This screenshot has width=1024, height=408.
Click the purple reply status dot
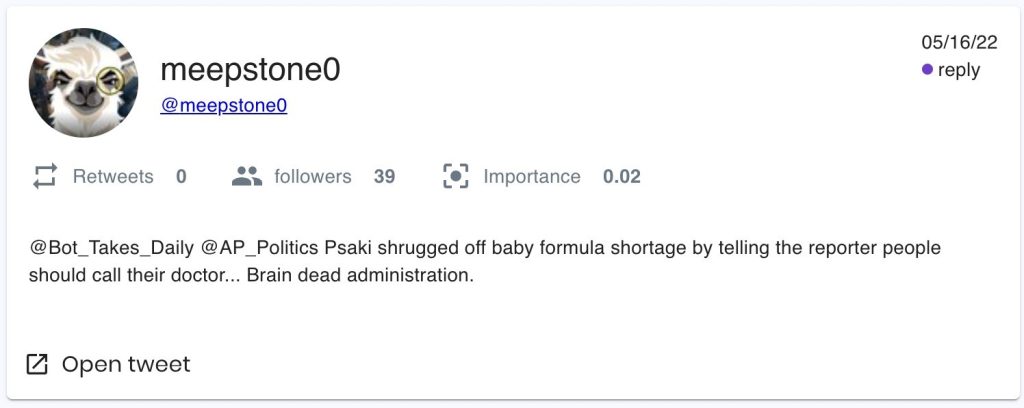tap(927, 70)
